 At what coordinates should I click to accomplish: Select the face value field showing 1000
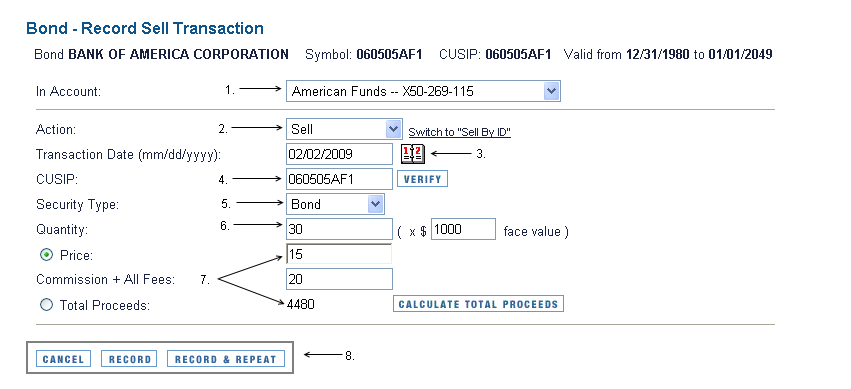point(463,229)
